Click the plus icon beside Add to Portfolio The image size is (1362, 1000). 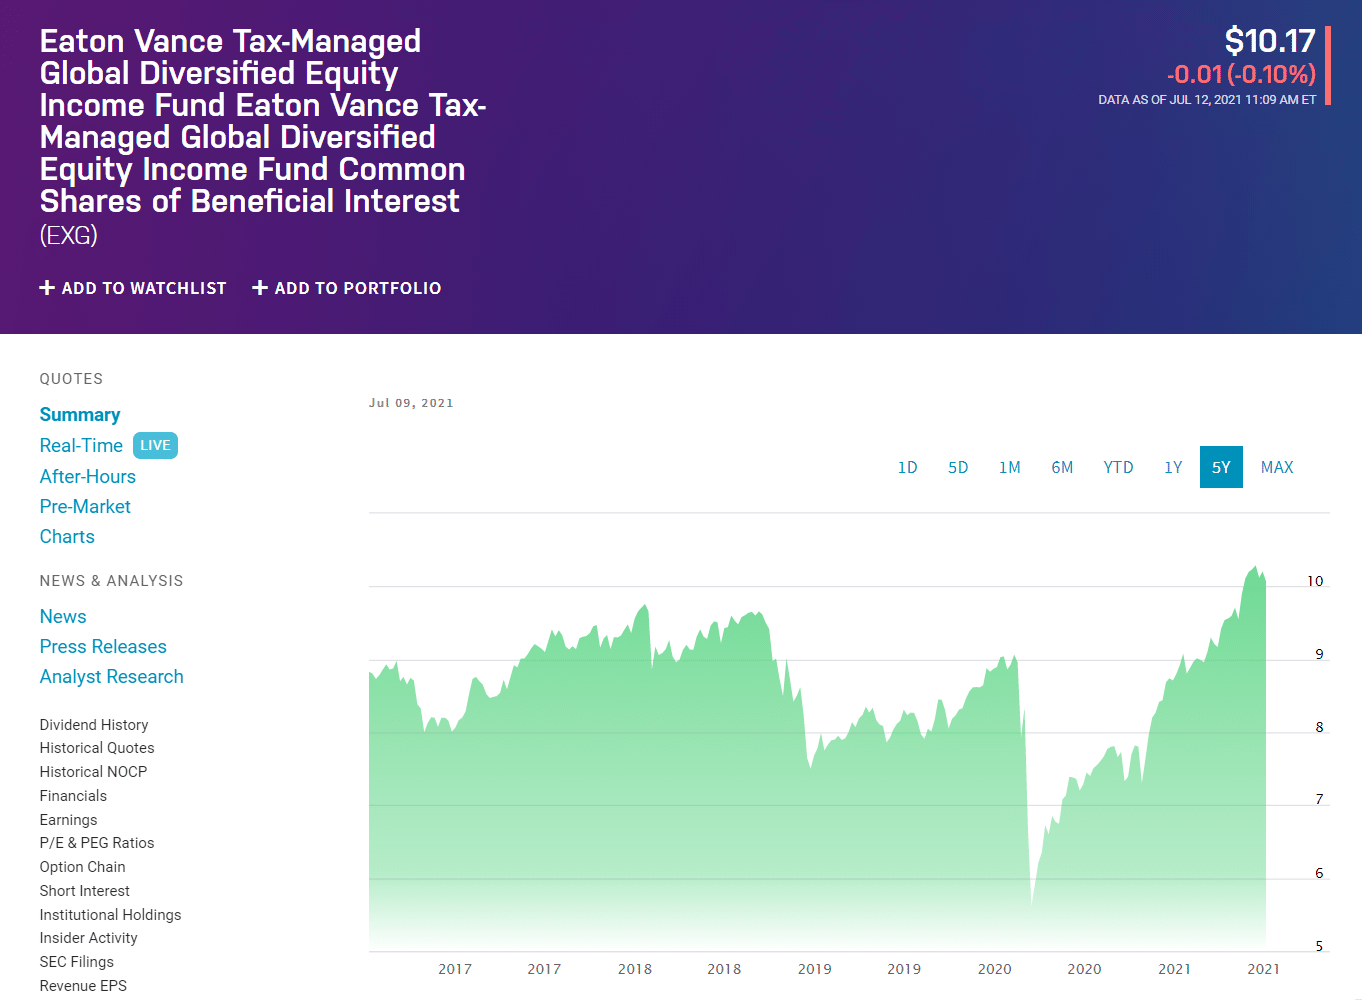(x=260, y=288)
